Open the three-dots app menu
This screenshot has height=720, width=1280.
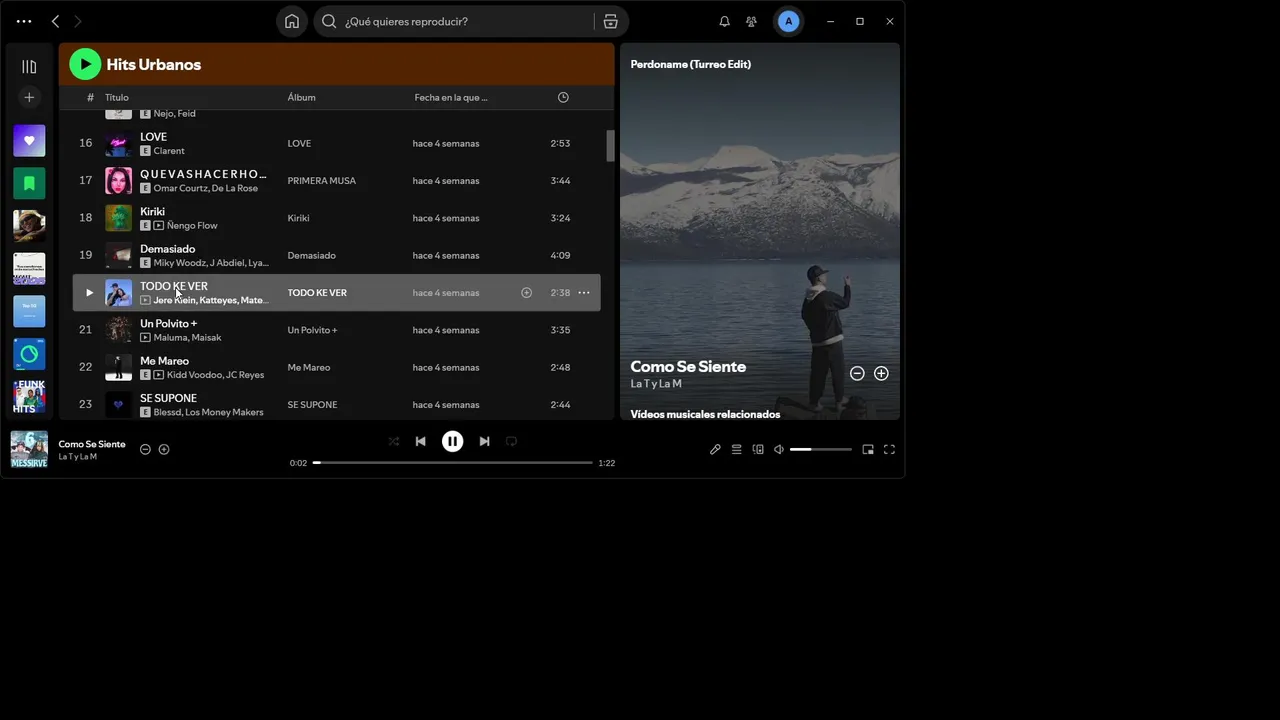(24, 21)
